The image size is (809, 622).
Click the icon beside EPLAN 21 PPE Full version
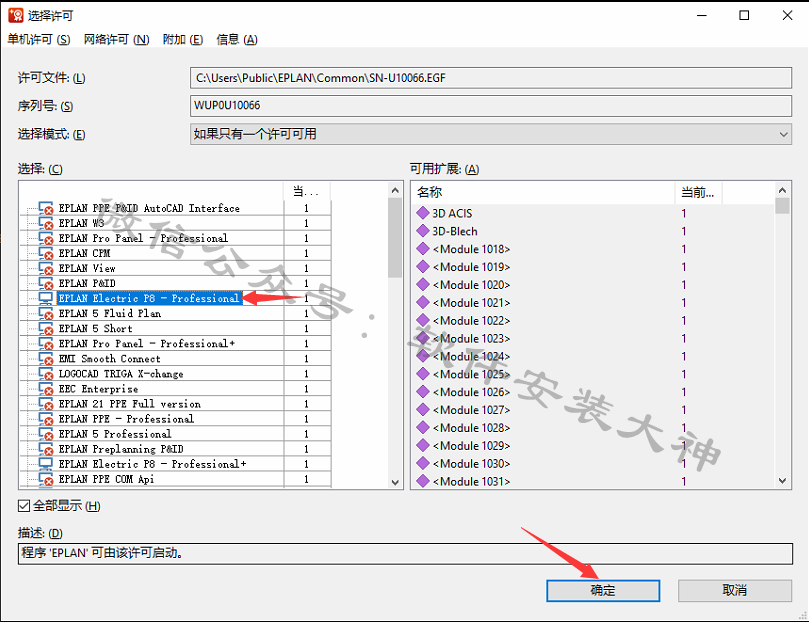point(46,404)
